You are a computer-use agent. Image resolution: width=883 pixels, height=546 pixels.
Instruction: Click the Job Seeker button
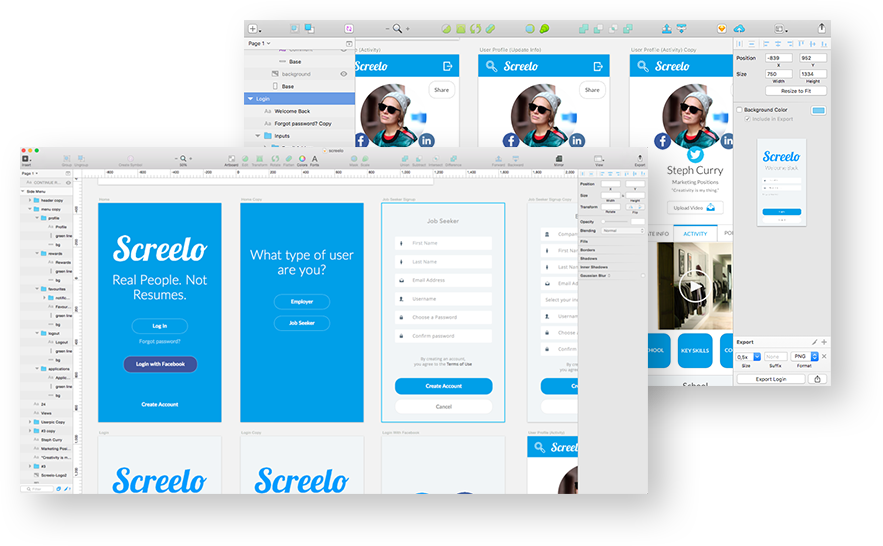tap(302, 323)
